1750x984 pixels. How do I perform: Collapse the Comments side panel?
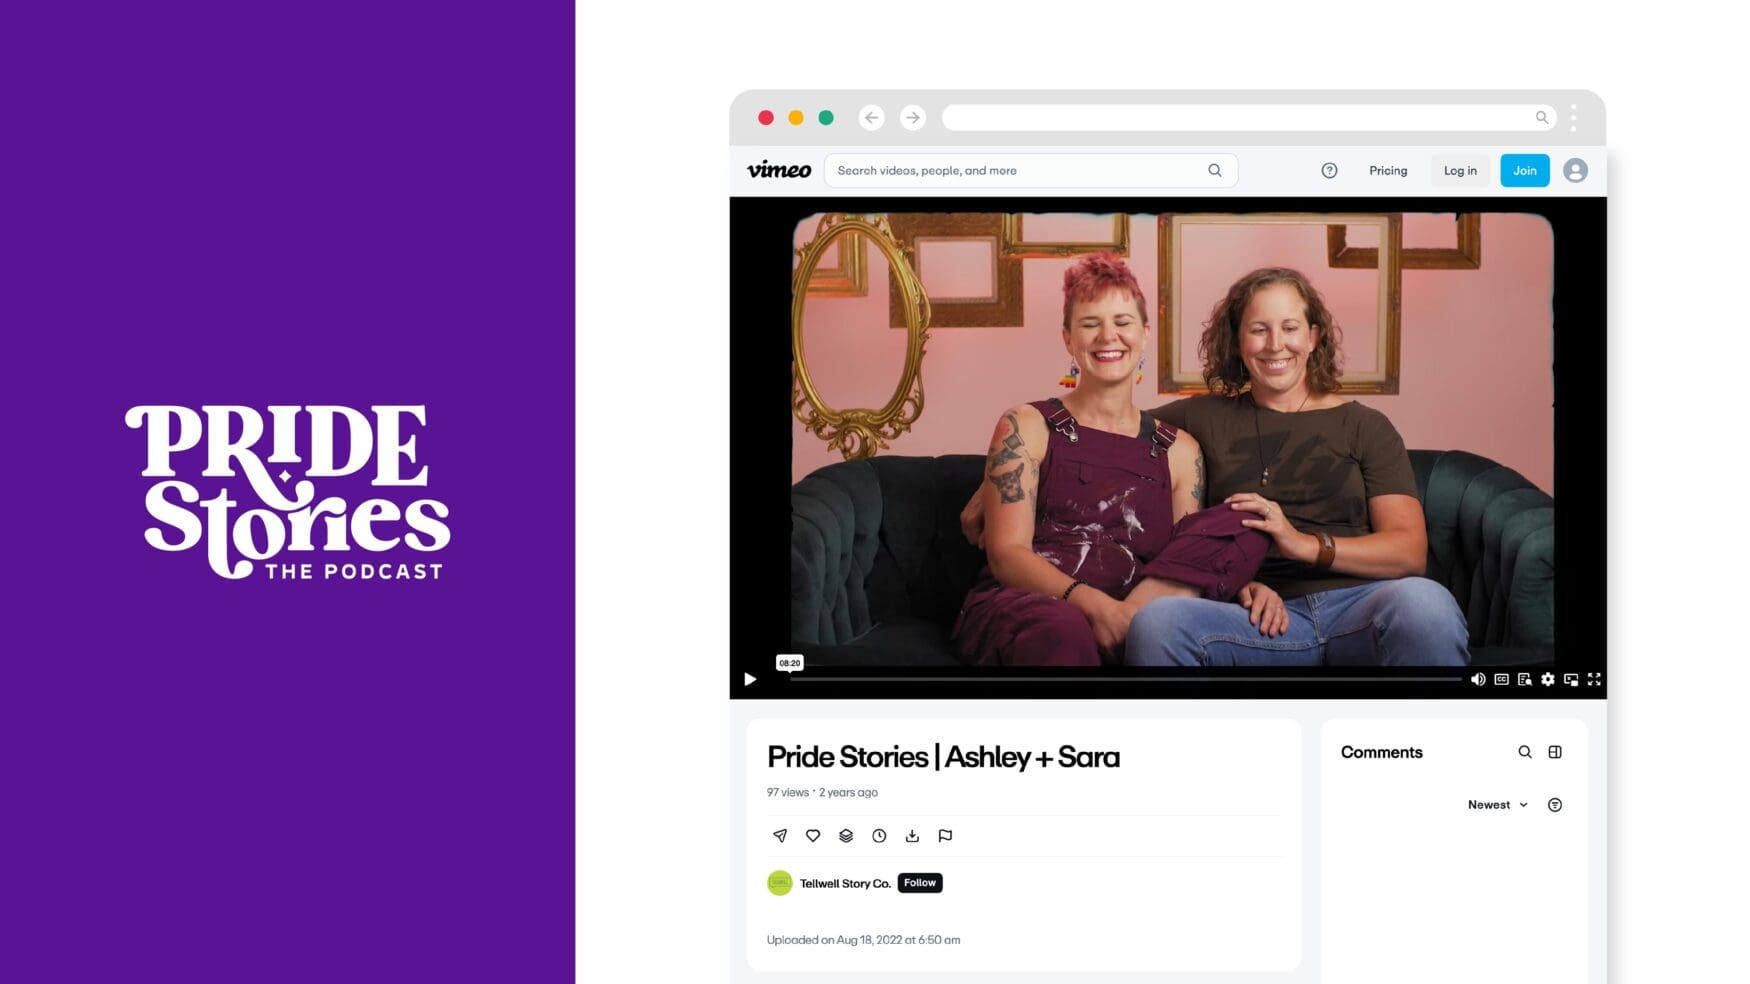click(x=1555, y=752)
